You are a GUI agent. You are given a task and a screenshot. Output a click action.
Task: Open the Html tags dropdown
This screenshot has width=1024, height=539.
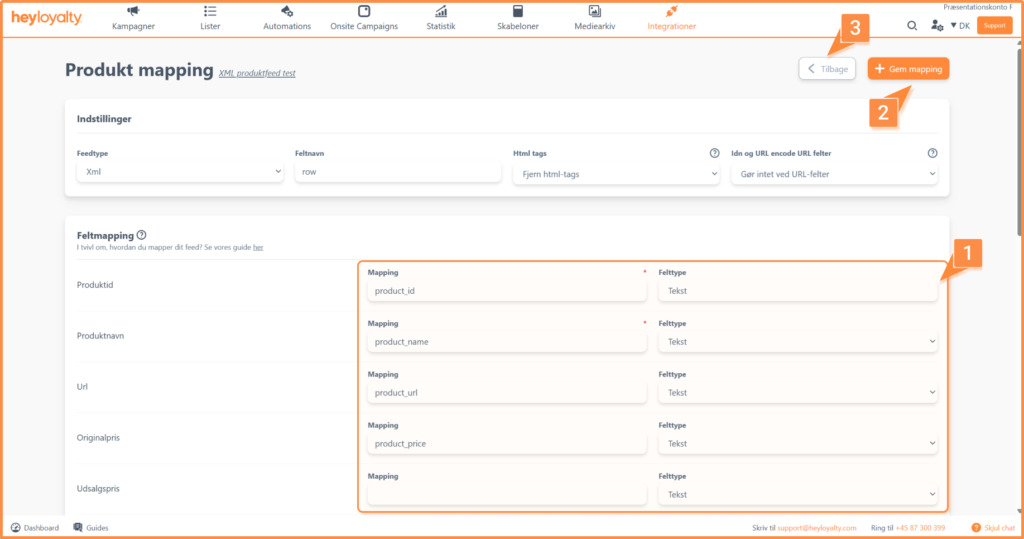(x=615, y=173)
